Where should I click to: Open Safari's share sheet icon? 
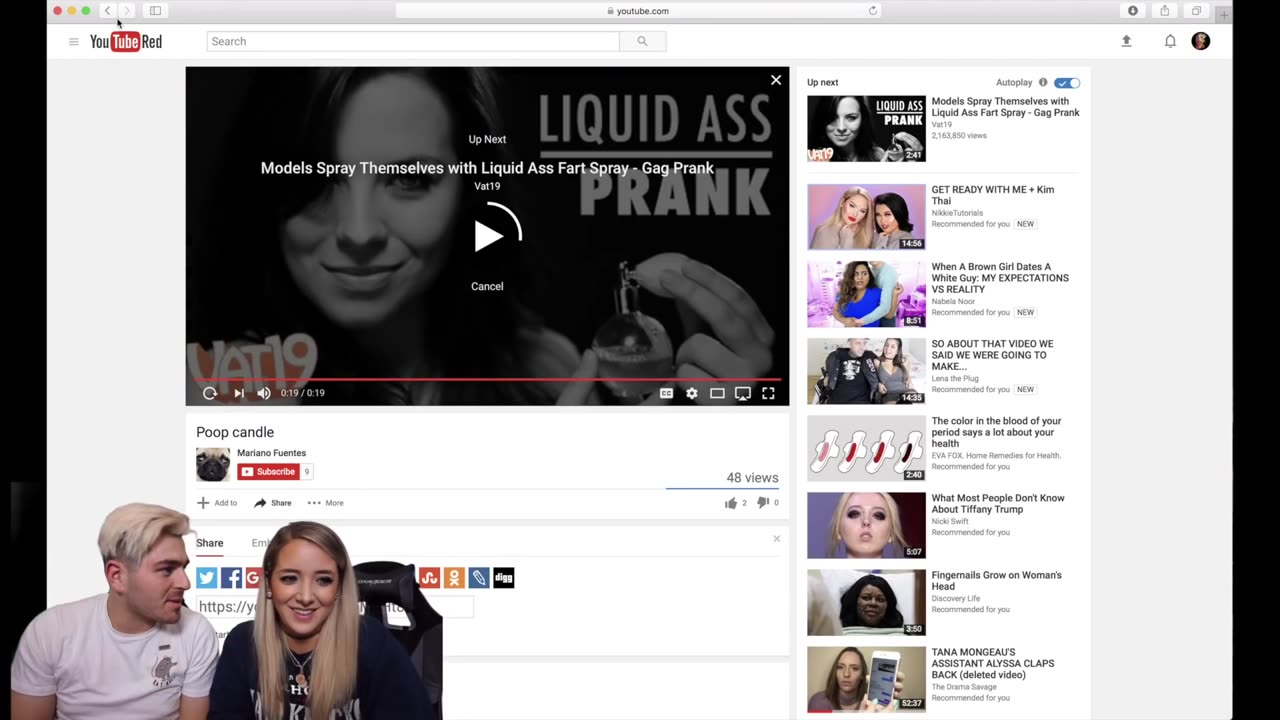(1164, 11)
